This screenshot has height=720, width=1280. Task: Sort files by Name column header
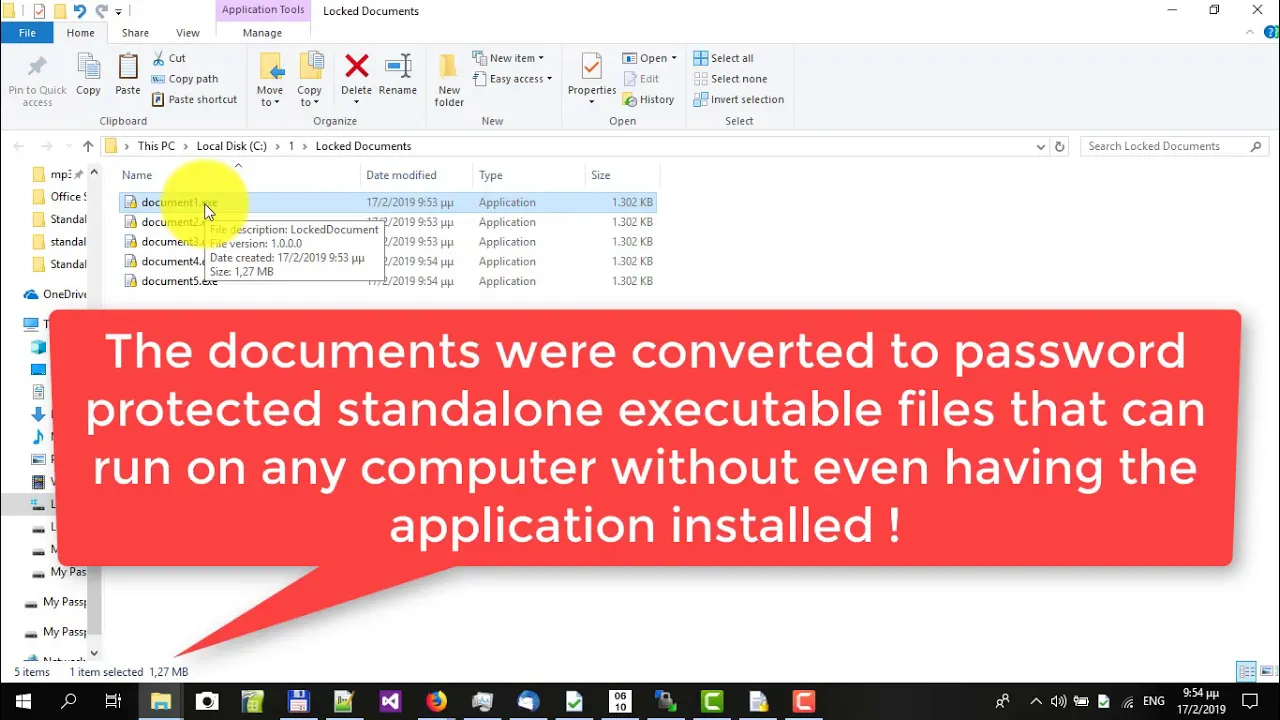pos(238,175)
